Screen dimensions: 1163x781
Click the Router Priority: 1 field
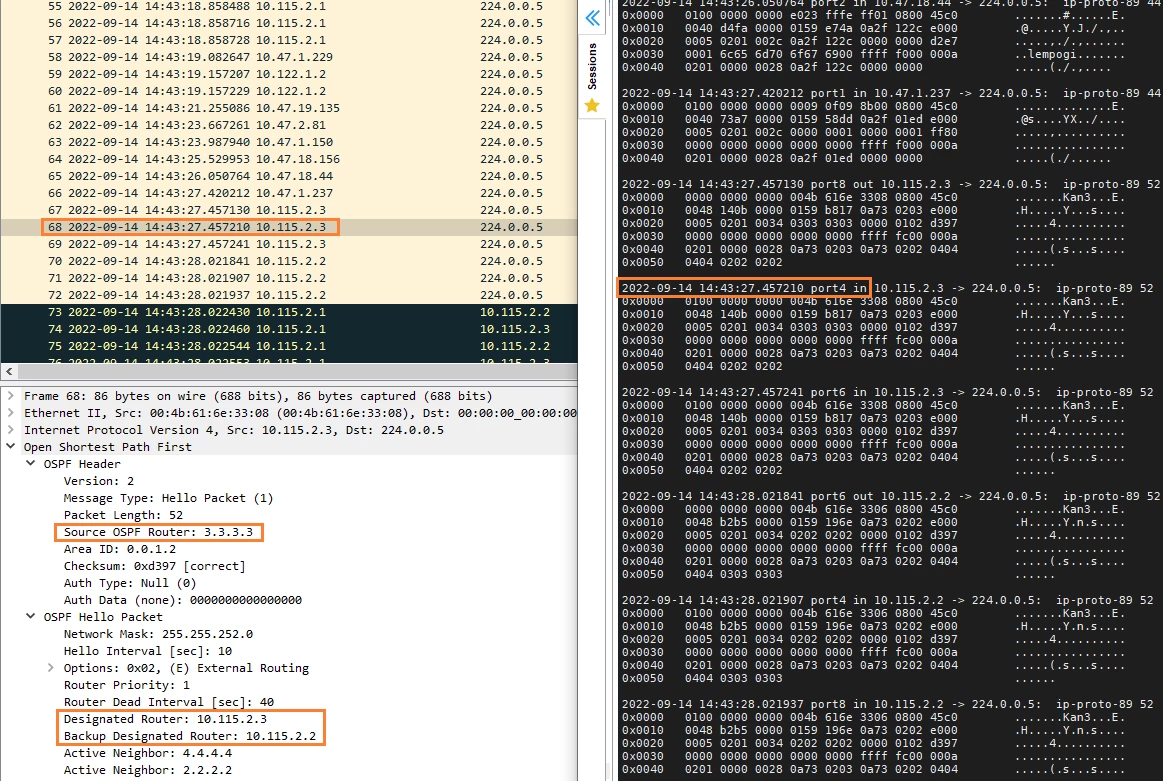(x=126, y=685)
